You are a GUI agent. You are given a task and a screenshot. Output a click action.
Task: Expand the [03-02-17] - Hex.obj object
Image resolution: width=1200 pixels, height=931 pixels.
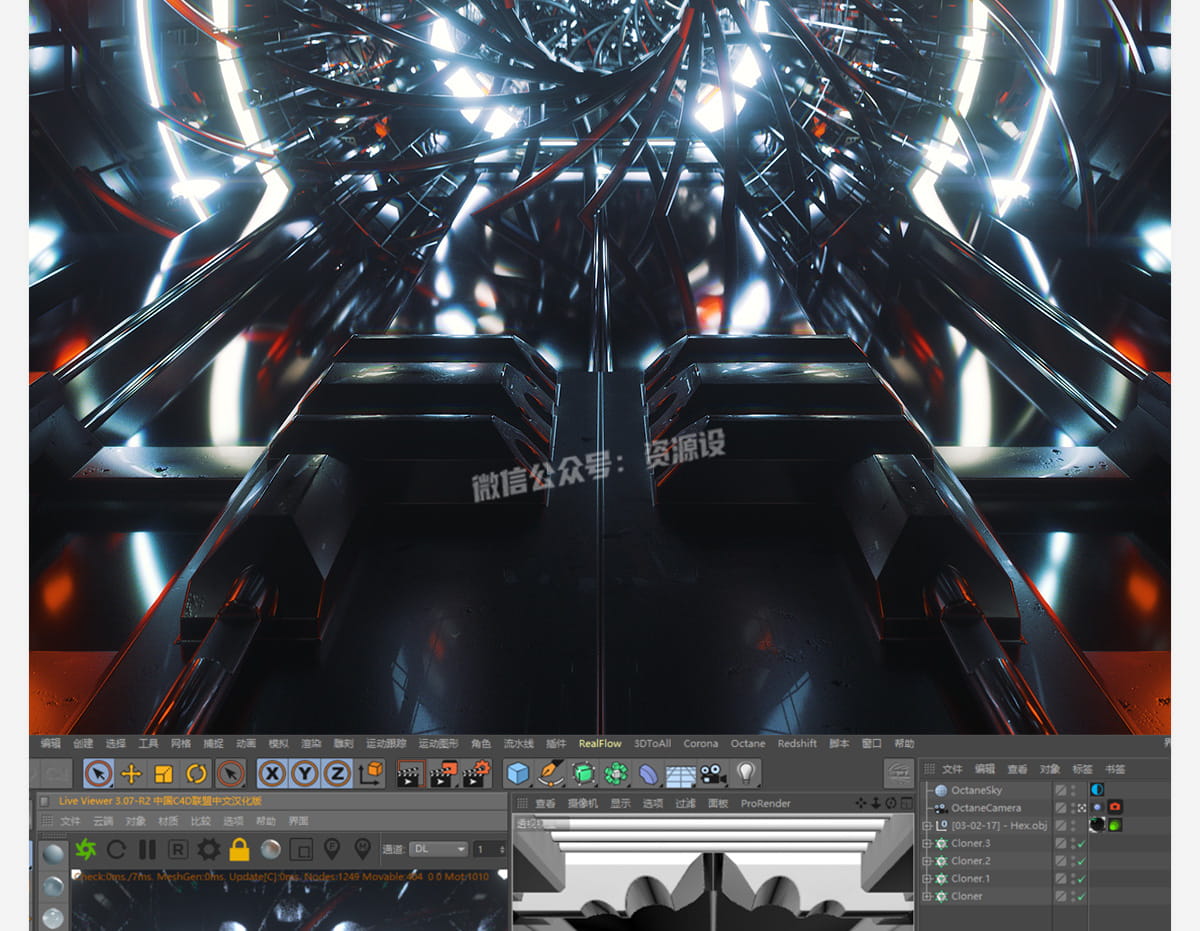[x=927, y=826]
